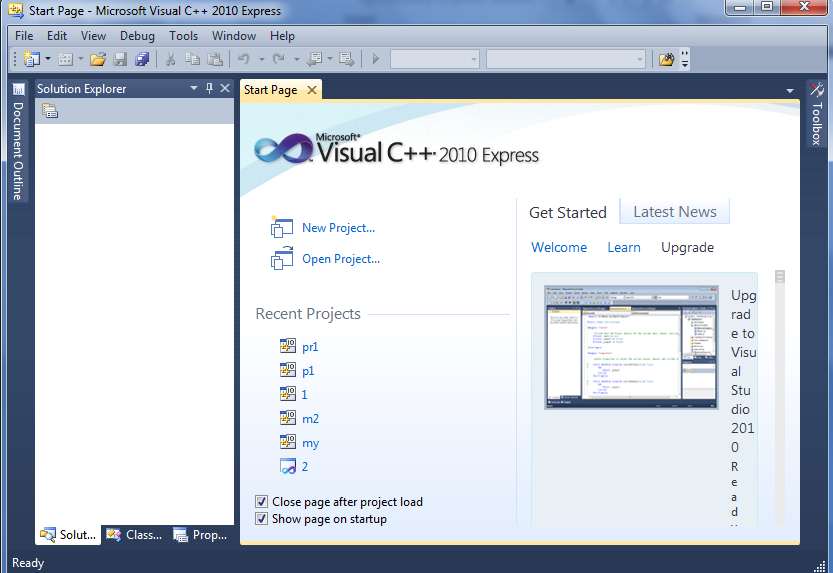
Task: Uncheck Close page after project load
Action: pos(261,501)
